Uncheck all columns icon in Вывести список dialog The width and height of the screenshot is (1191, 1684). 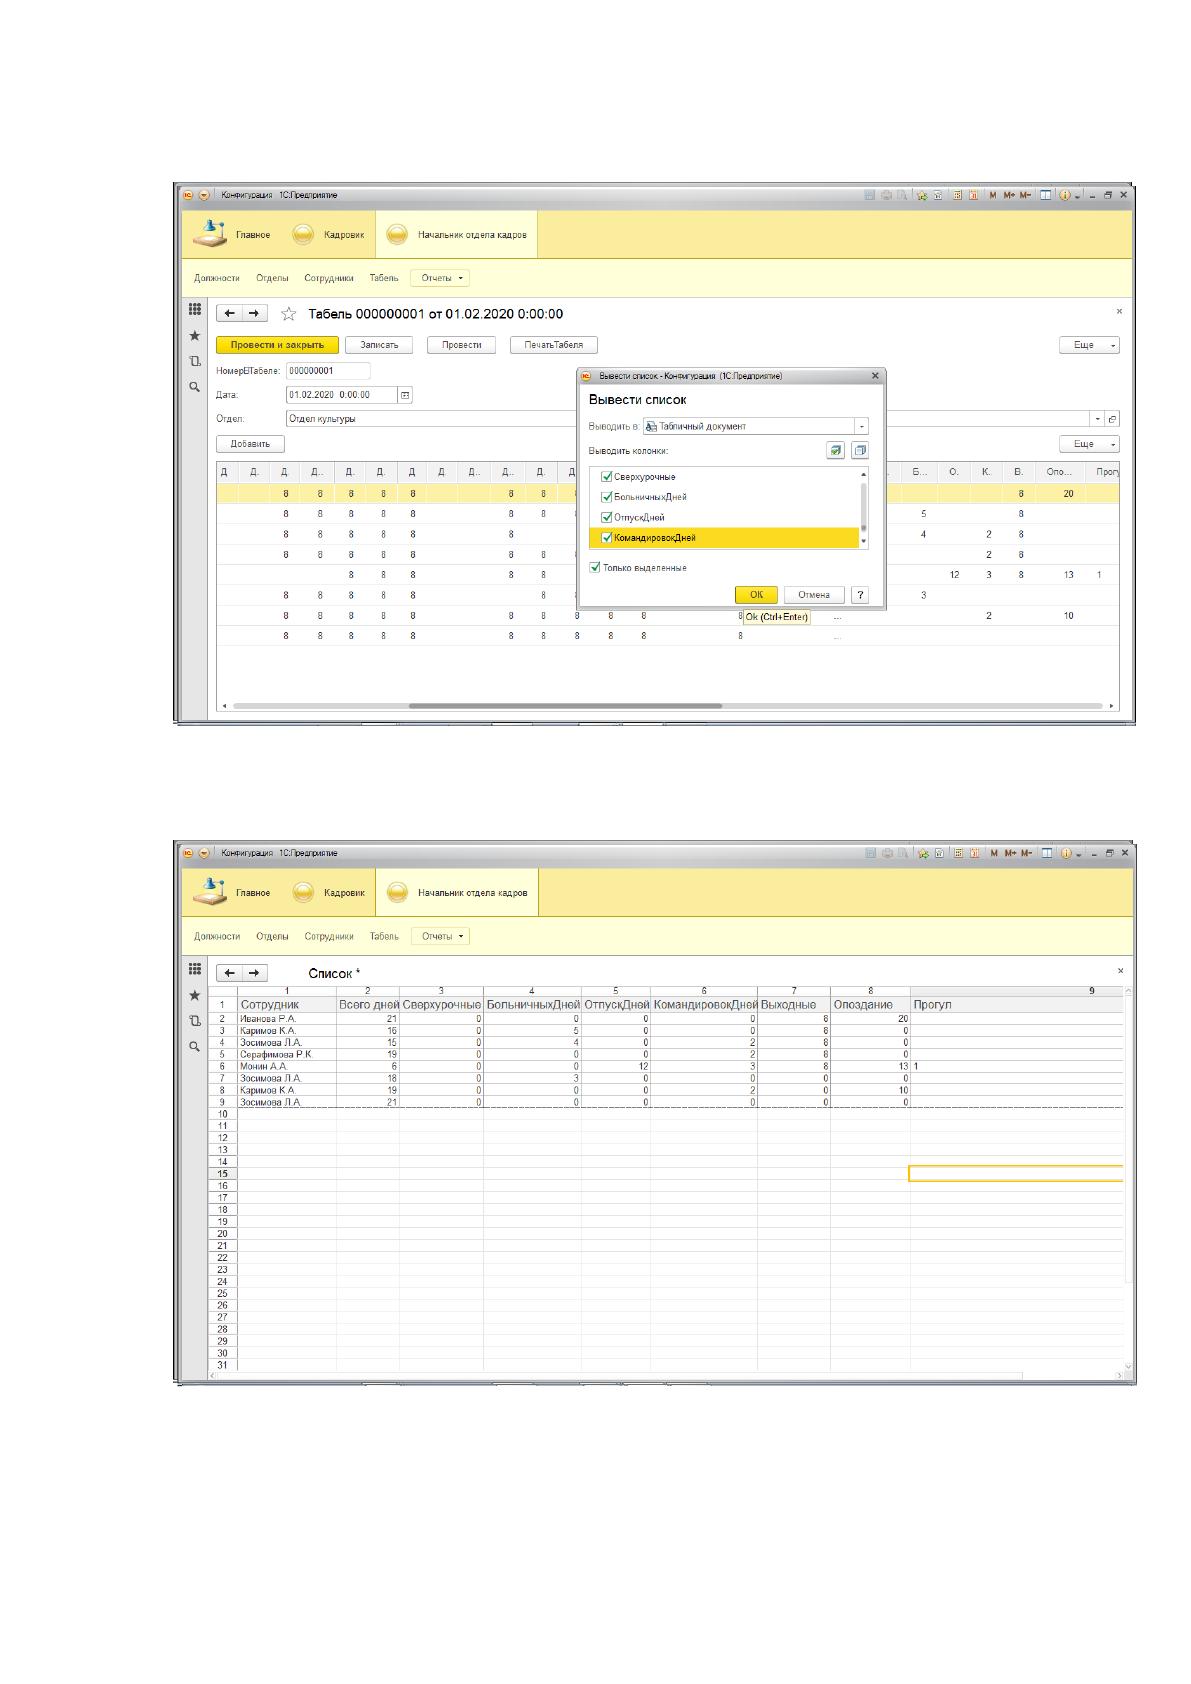coord(860,450)
